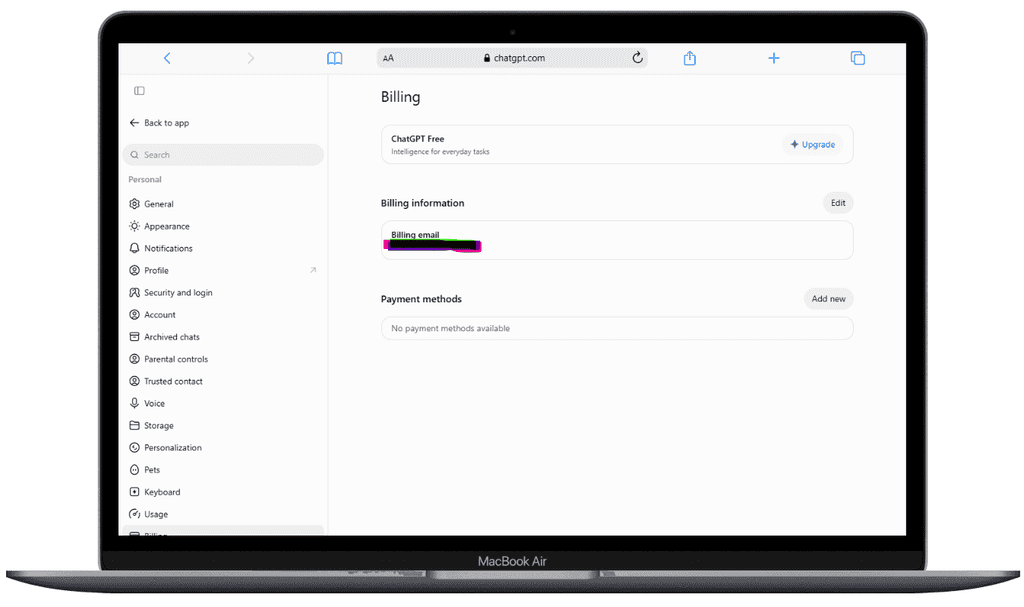Click the folder icon beside Storage

coord(135,425)
